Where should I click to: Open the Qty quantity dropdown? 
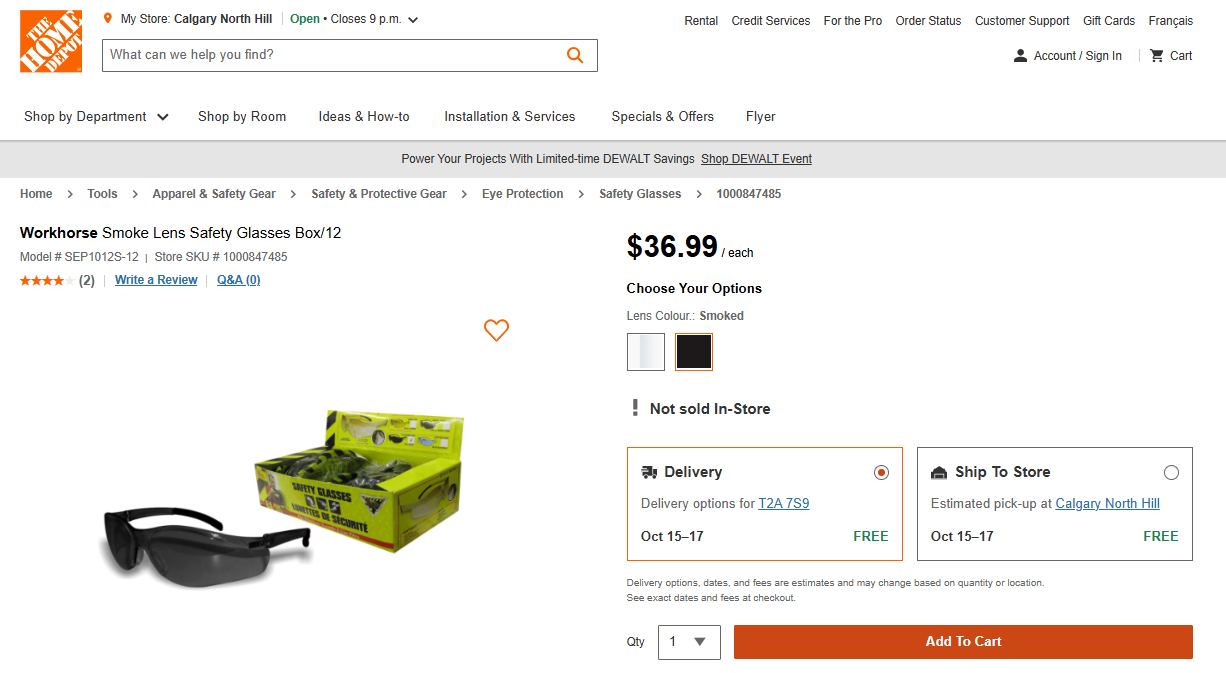tap(688, 641)
